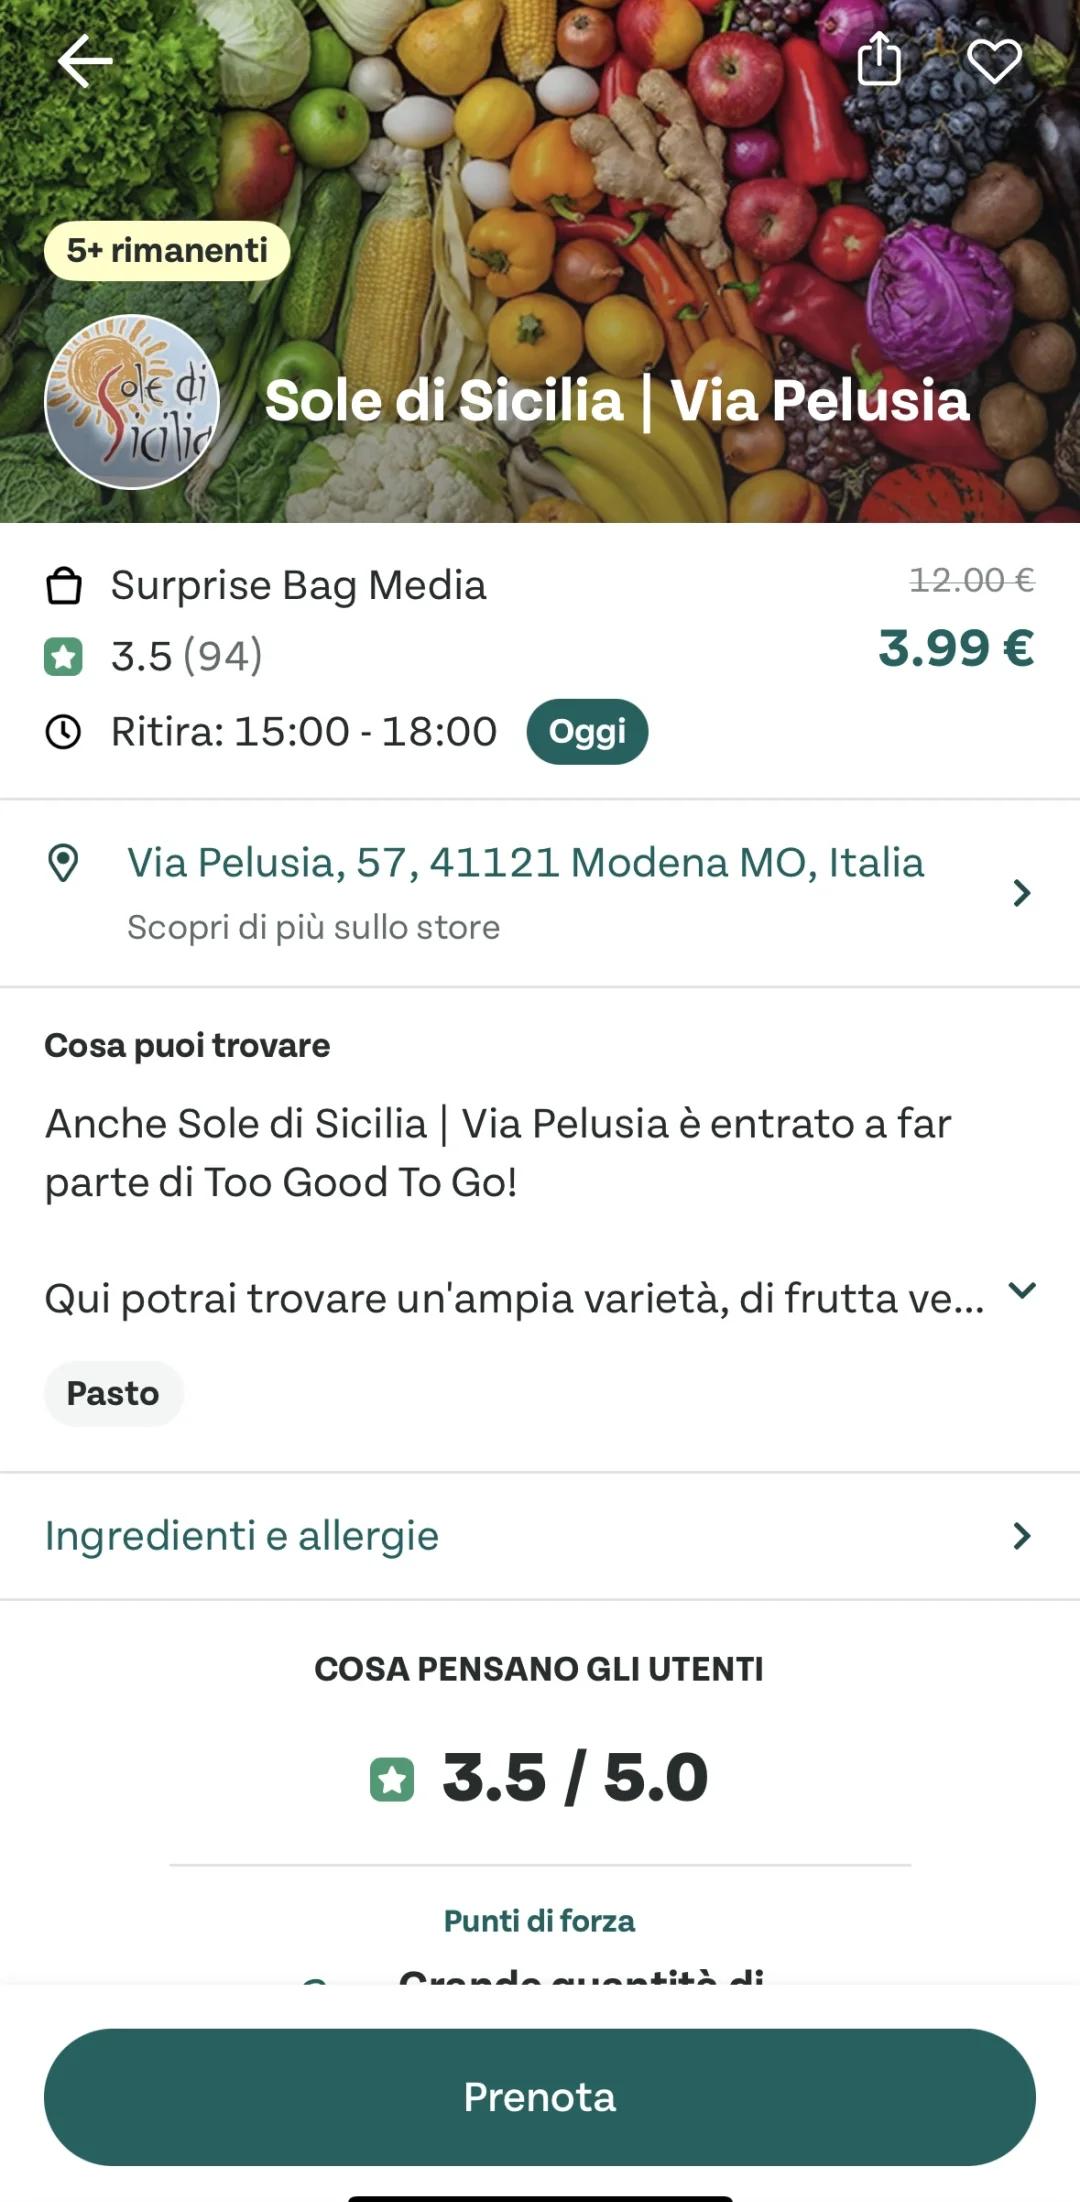Toggle the heart favorite icon
Viewport: 1080px width, 2202px height.
(x=994, y=61)
